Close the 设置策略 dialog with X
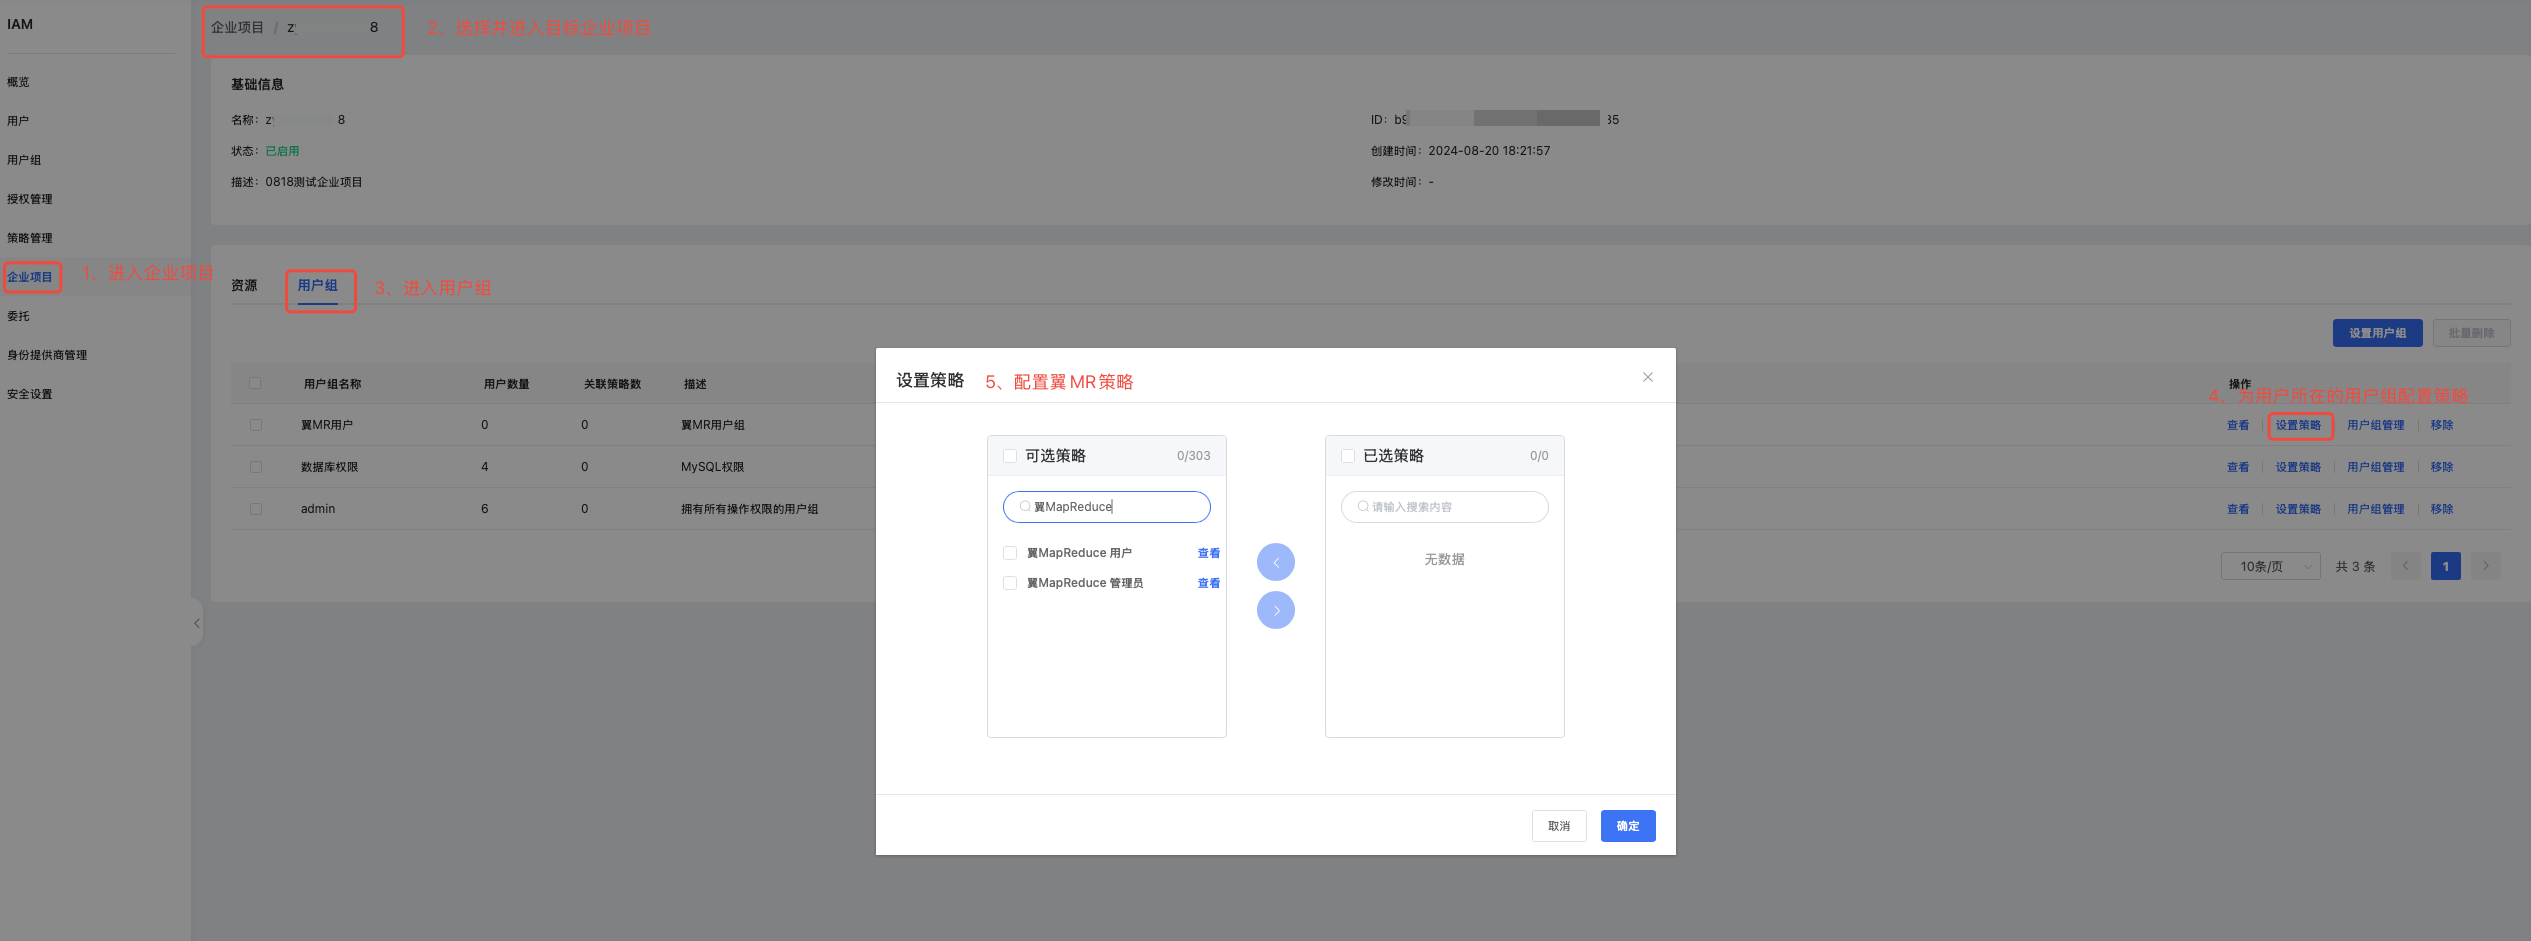The height and width of the screenshot is (941, 2531). (1647, 377)
